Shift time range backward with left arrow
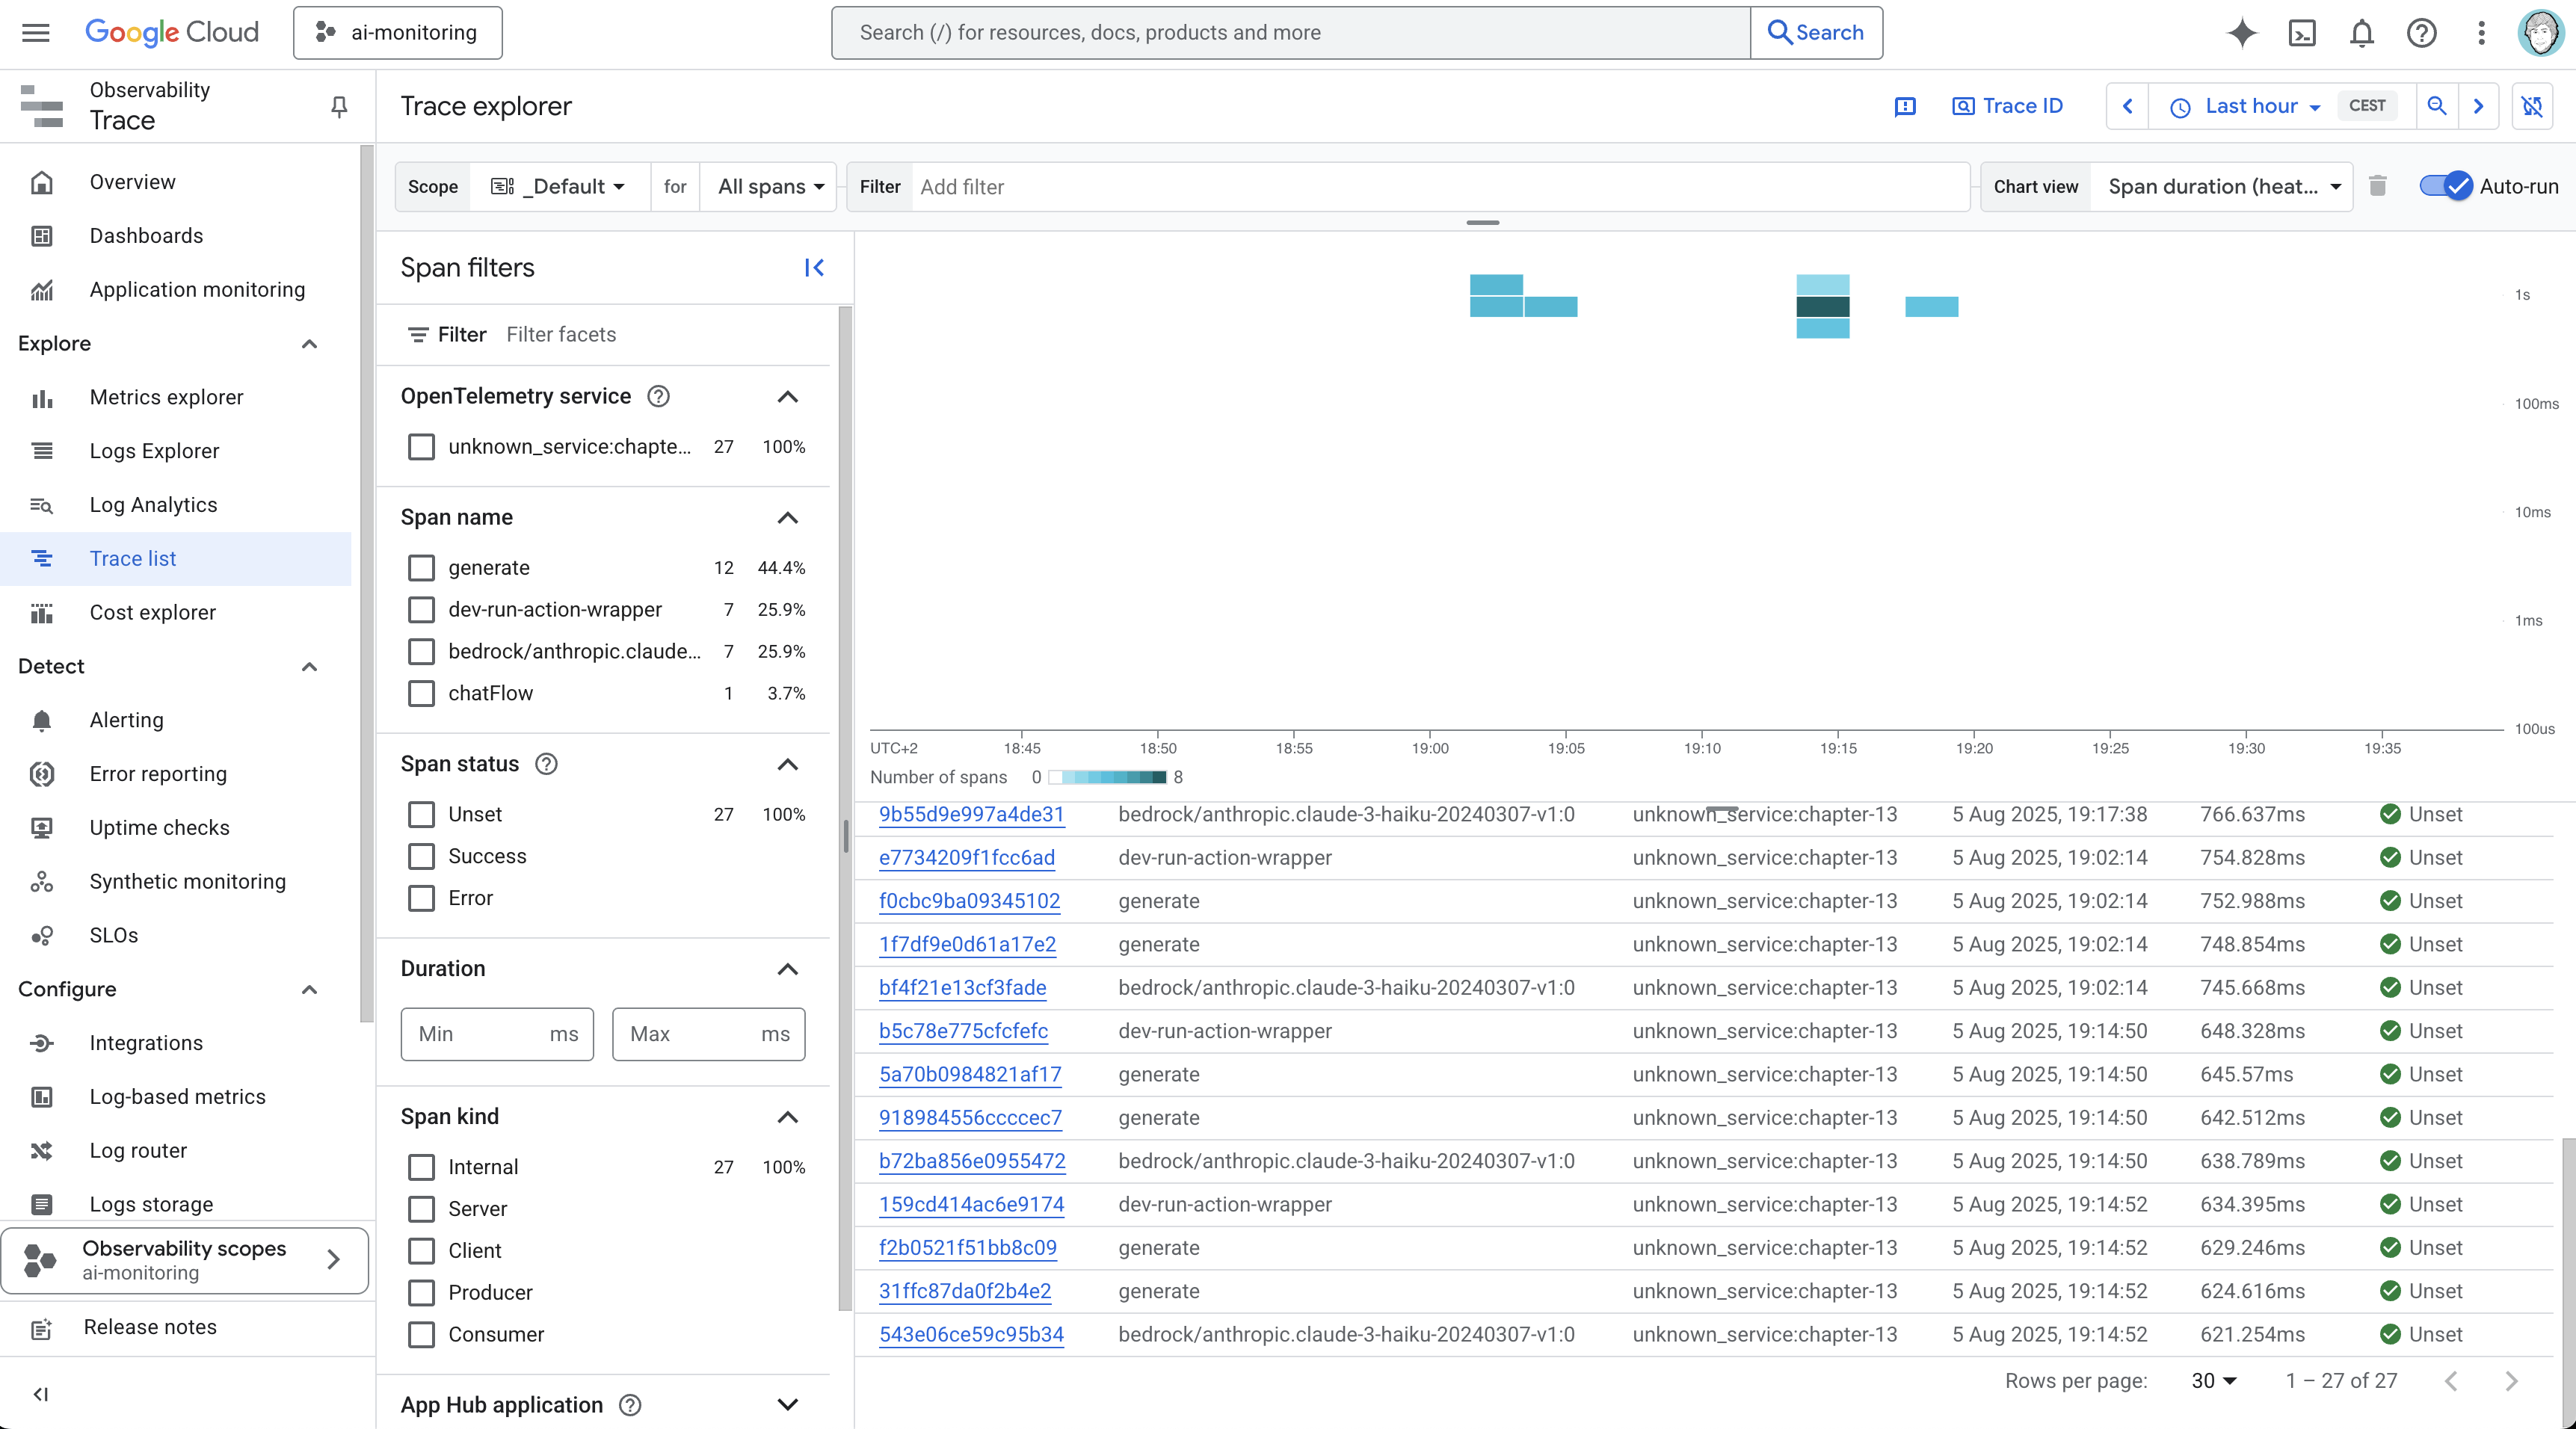This screenshot has width=2576, height=1429. coord(2127,106)
